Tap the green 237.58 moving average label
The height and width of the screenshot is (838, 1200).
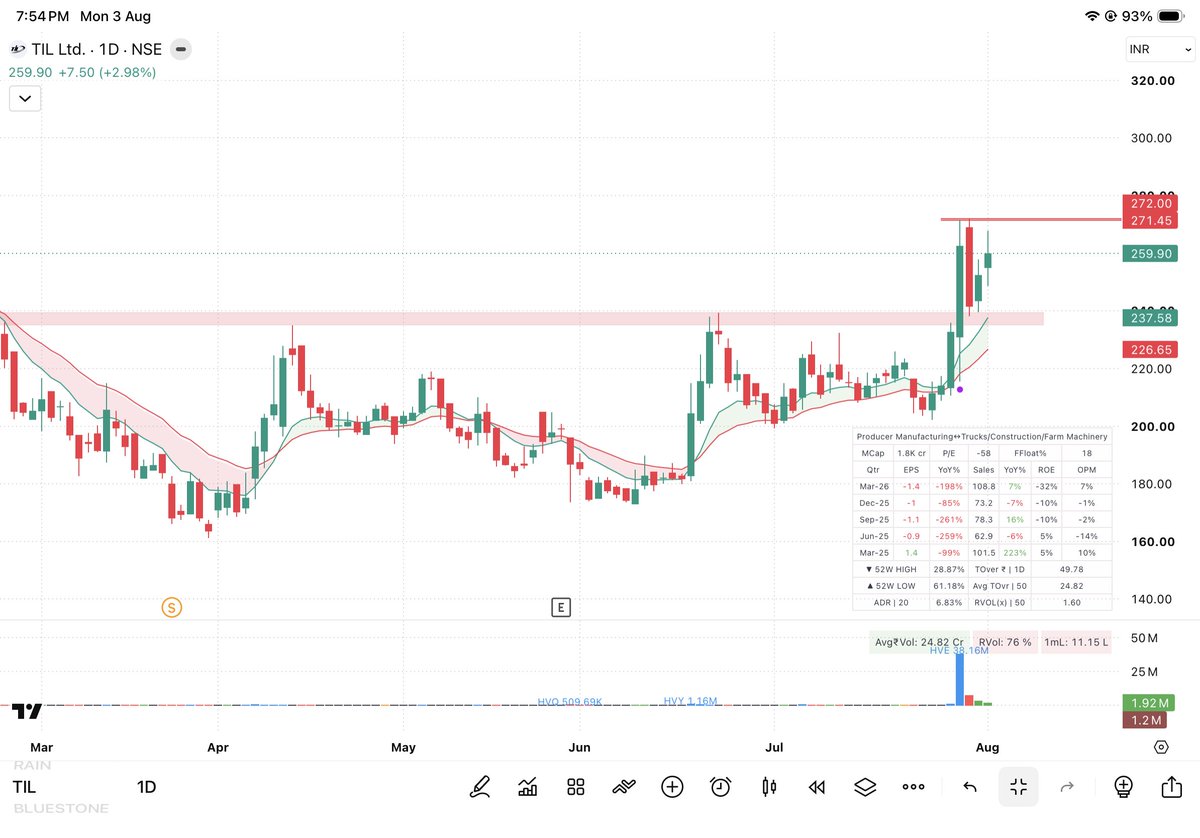1151,318
